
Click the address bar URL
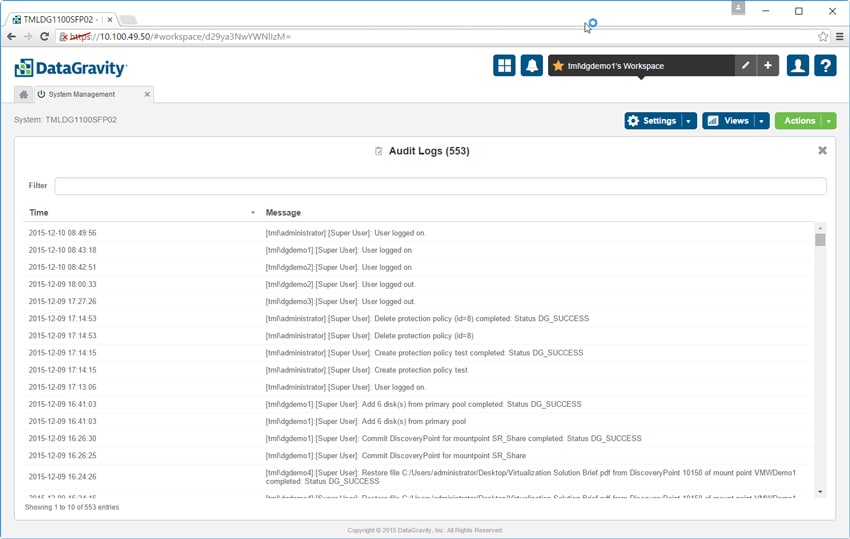pos(181,36)
